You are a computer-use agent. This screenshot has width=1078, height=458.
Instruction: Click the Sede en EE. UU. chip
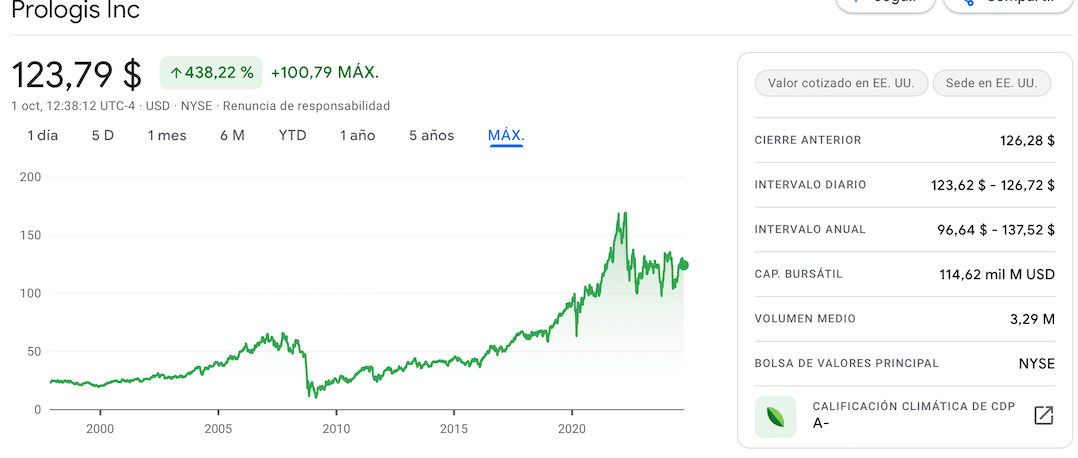point(991,83)
